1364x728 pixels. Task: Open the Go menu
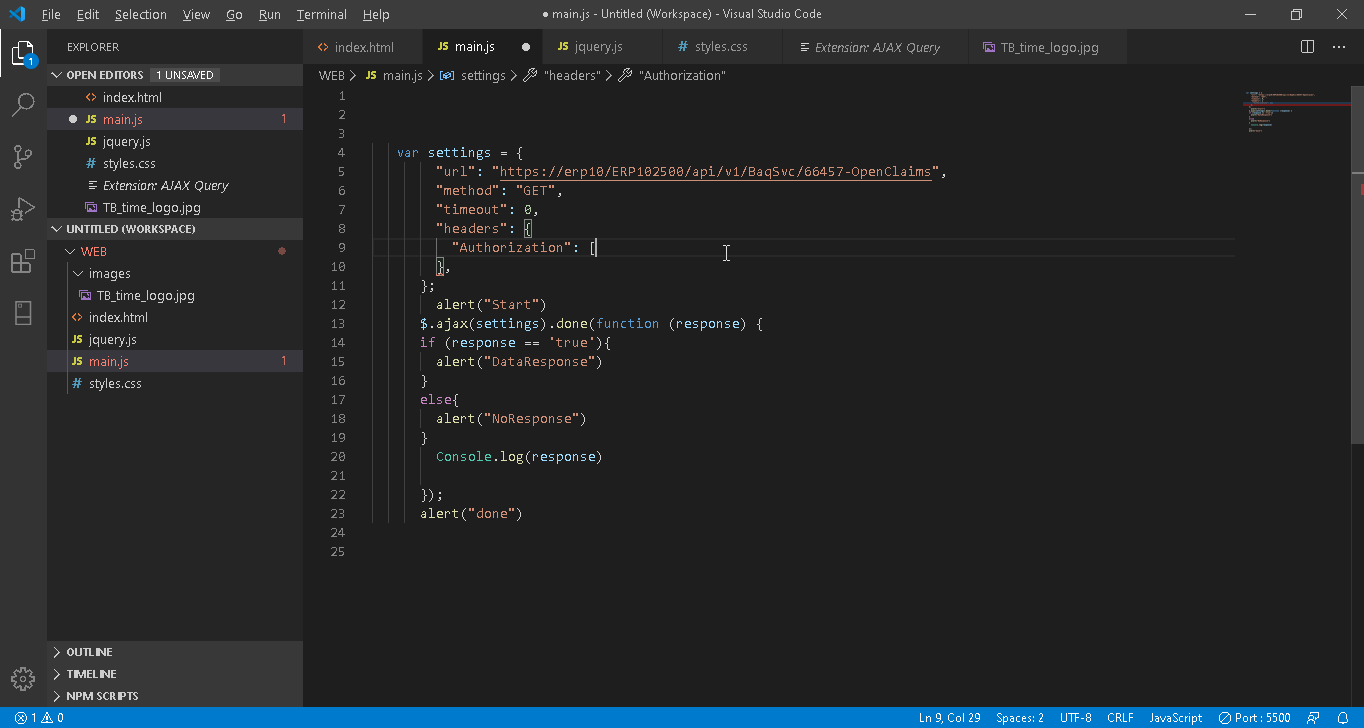[234, 14]
